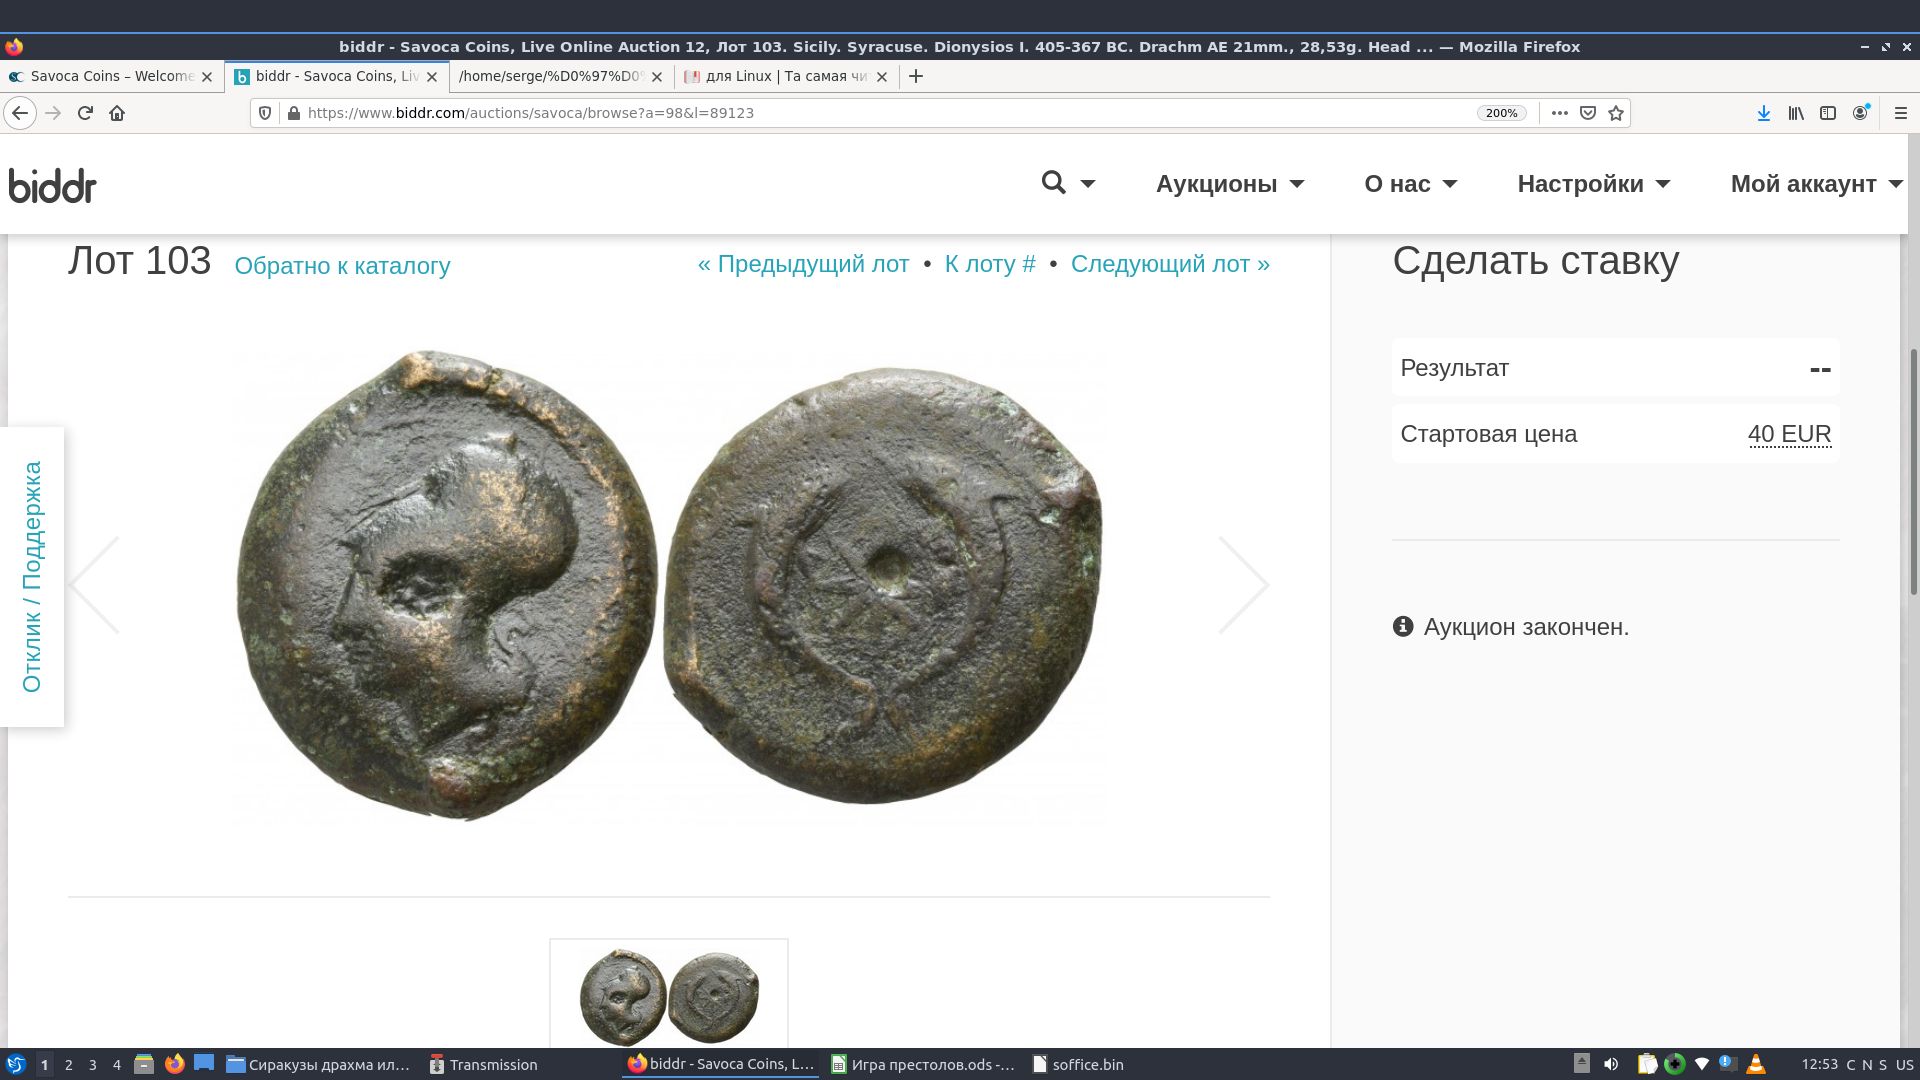1920x1080 pixels.
Task: Expand the Аукционы dropdown menu
Action: [1230, 184]
